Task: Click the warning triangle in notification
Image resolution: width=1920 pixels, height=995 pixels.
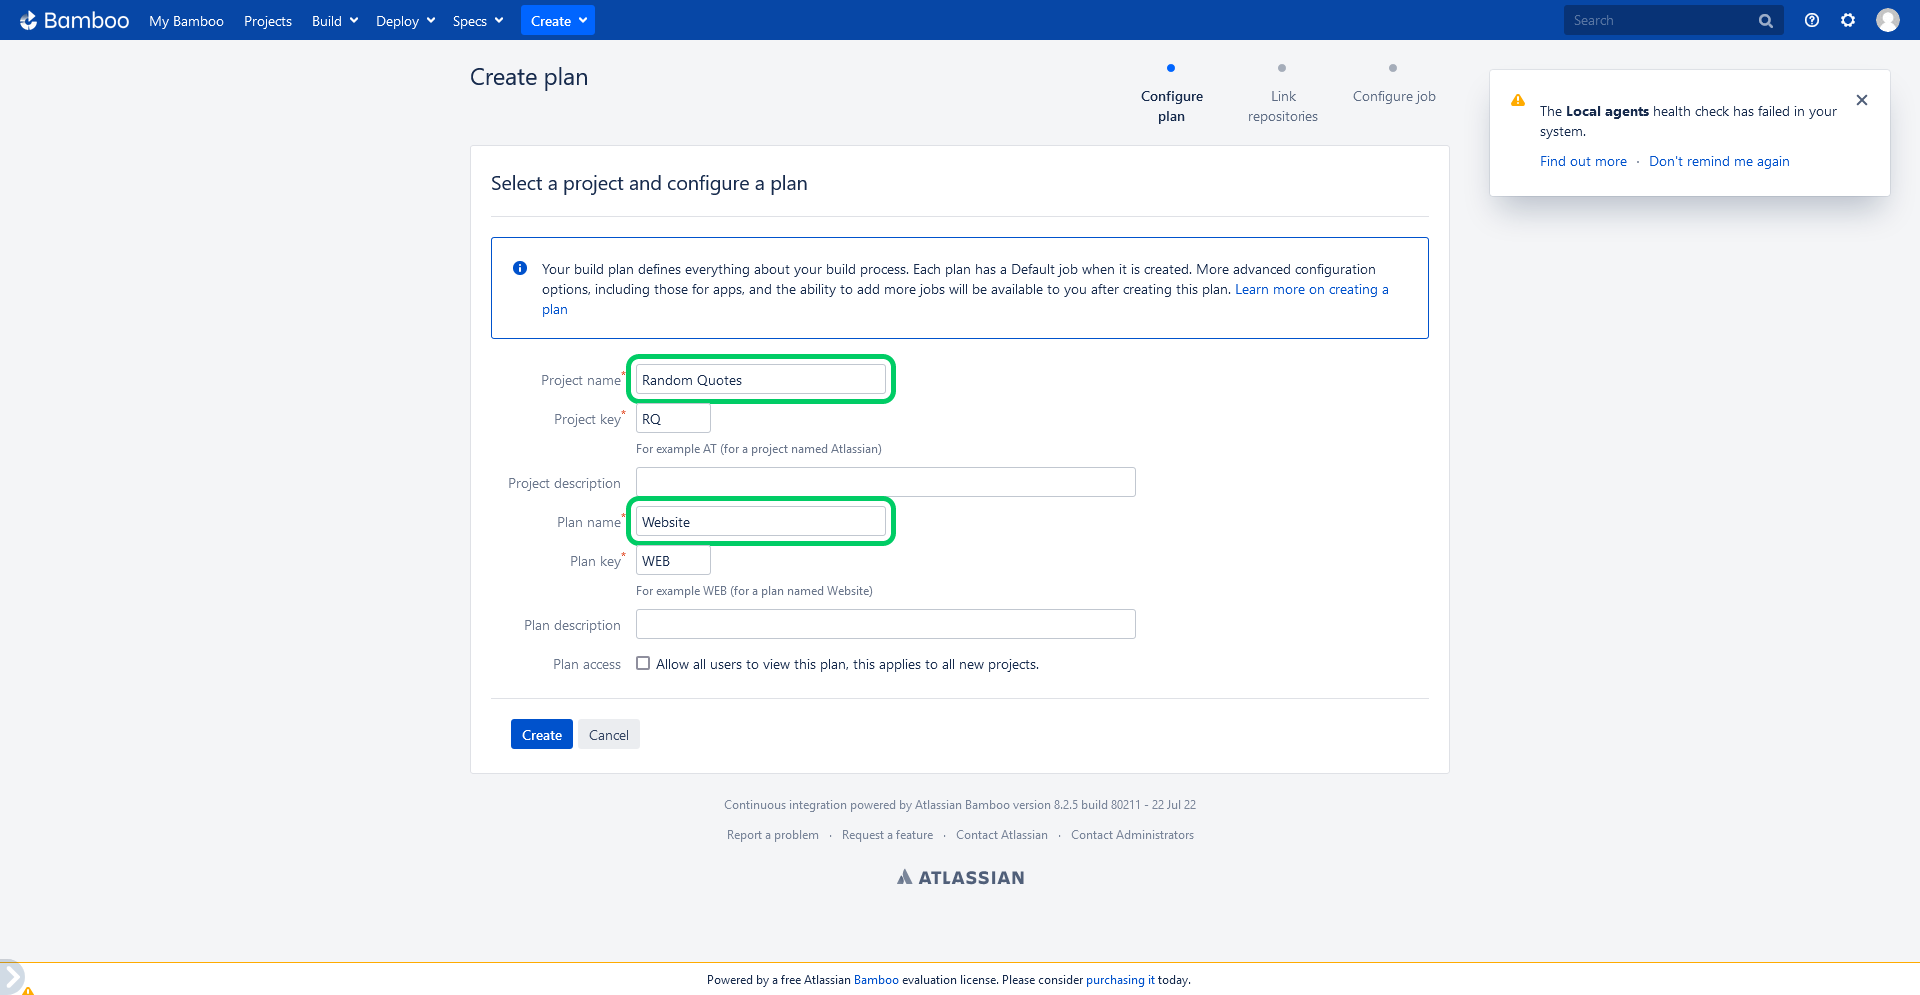Action: 1518,100
